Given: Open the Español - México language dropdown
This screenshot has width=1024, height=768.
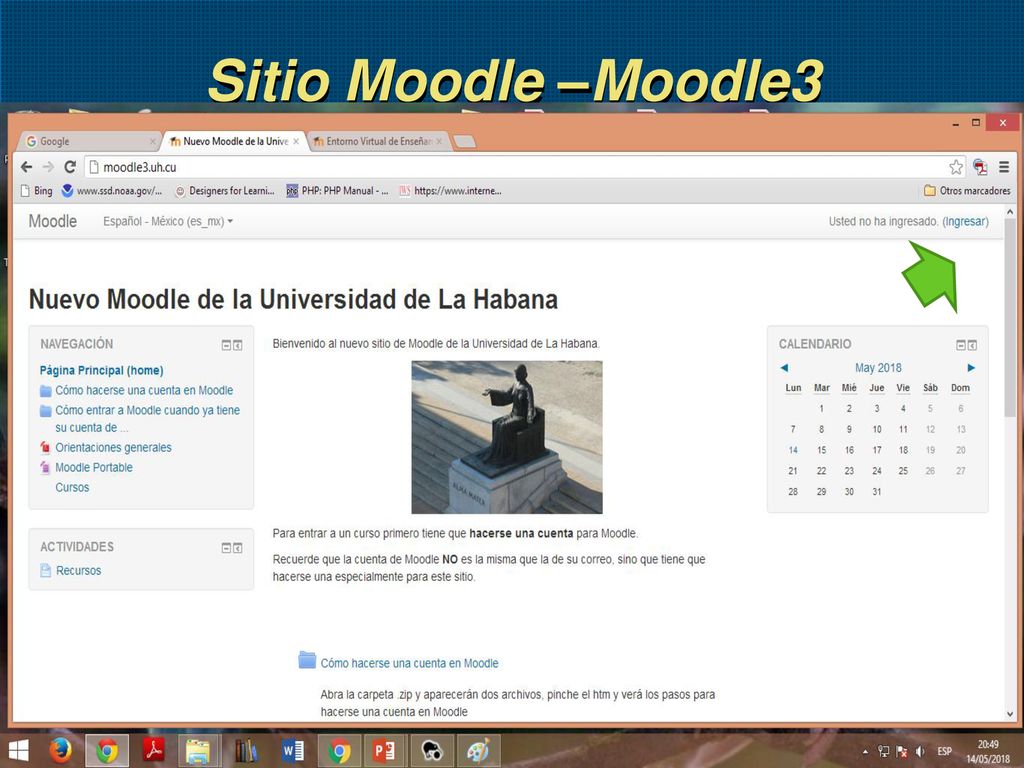Looking at the screenshot, I should coord(168,221).
